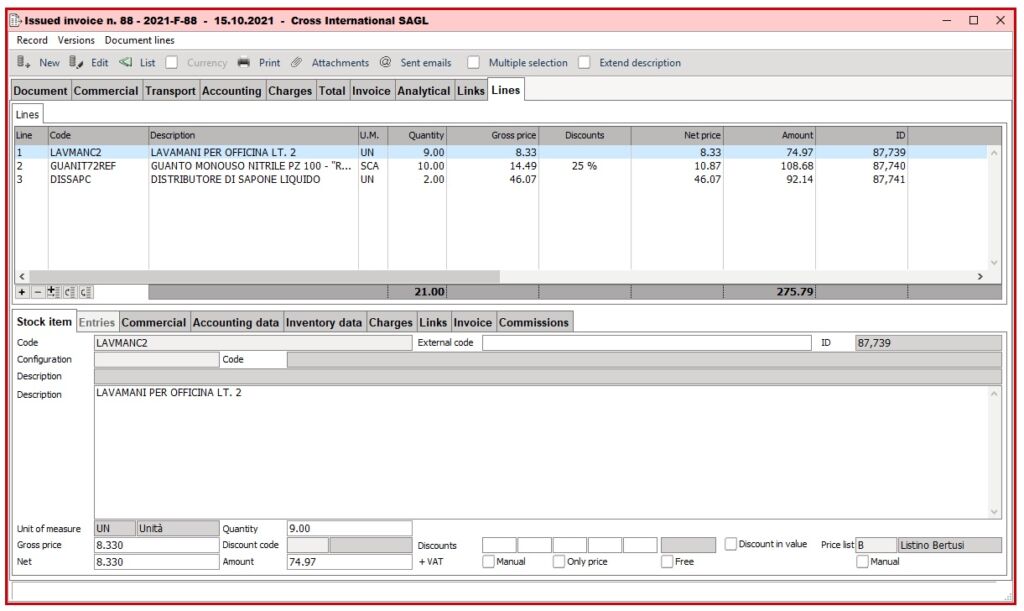Open the Inventory data tab
1024x611 pixels.
324,322
